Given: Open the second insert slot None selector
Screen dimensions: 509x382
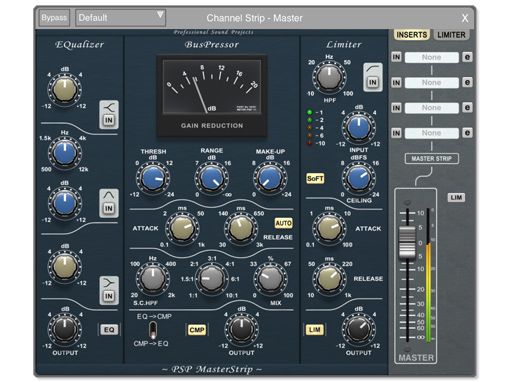Looking at the screenshot, I should click(x=432, y=82).
